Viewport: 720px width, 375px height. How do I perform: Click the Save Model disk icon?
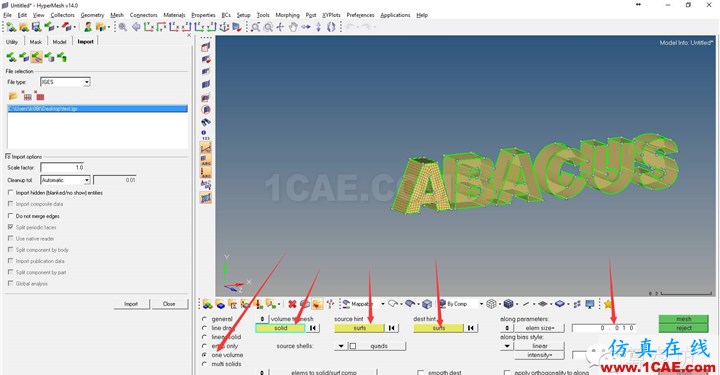(x=36, y=27)
